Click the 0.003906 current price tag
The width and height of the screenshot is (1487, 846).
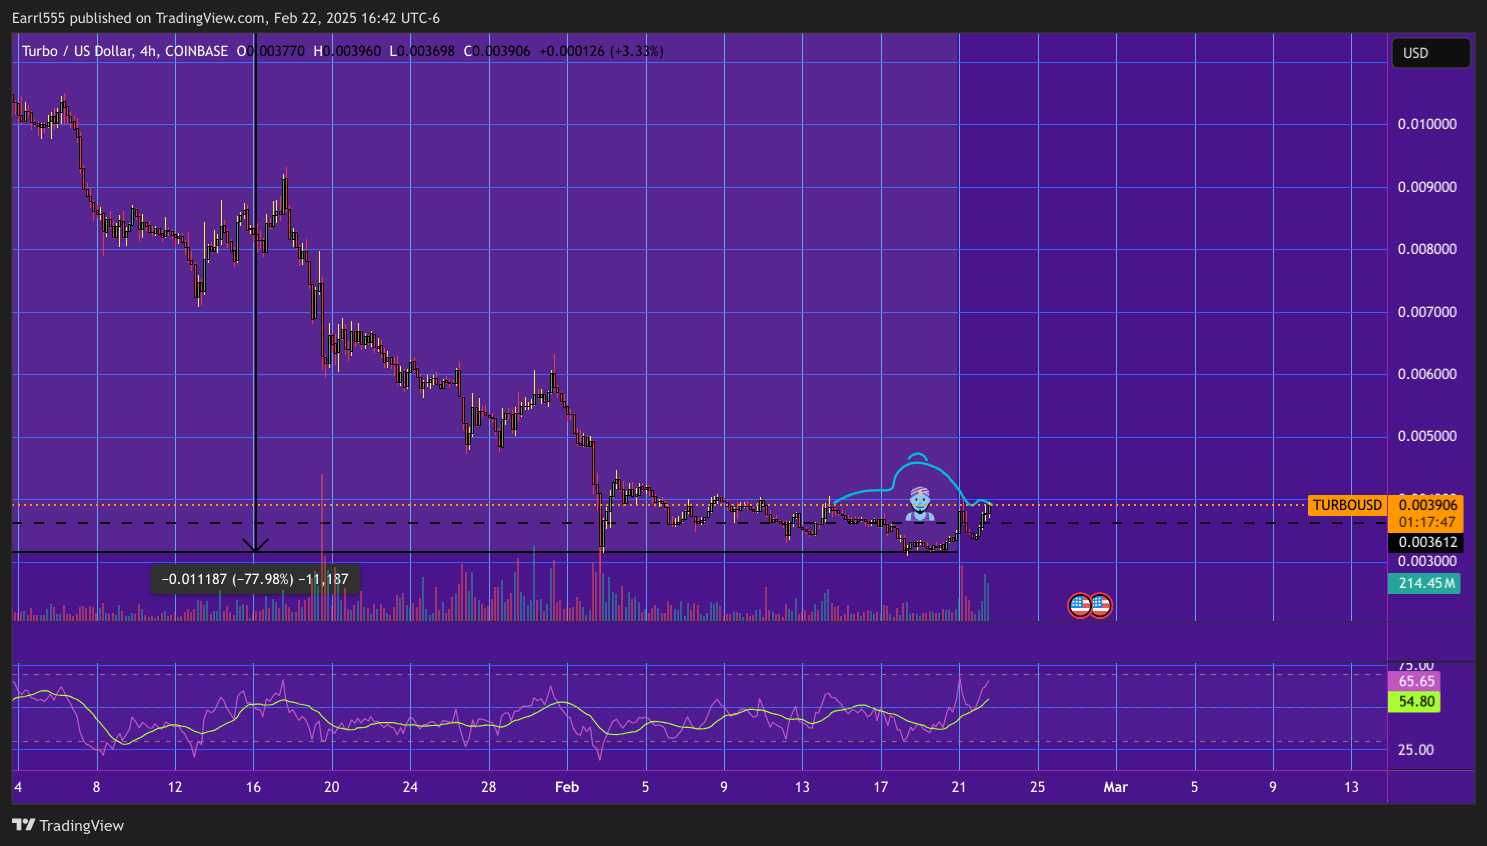1427,505
